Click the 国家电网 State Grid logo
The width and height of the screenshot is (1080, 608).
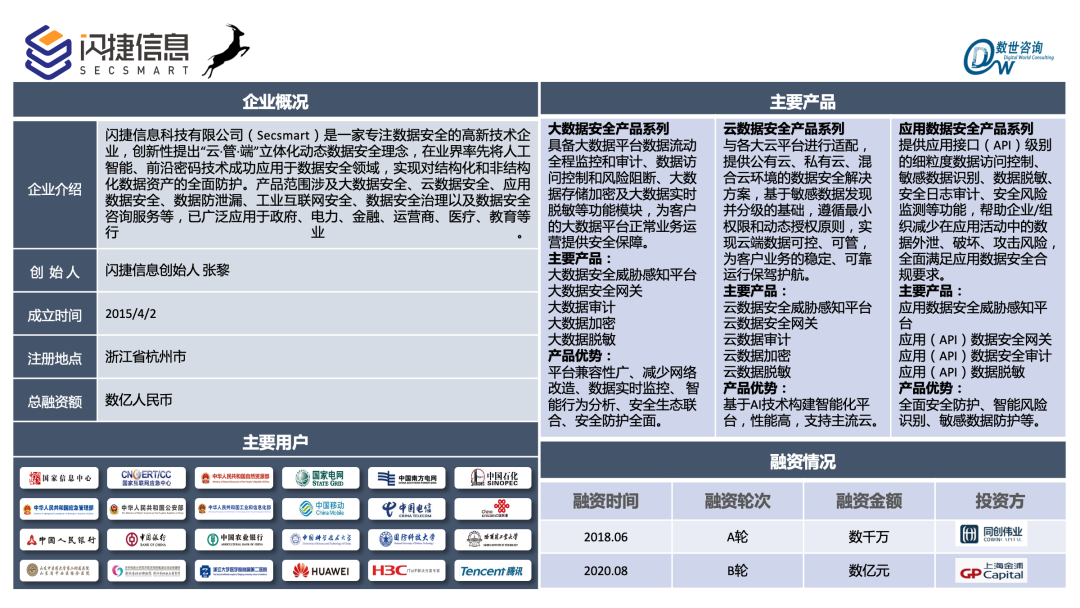pos(320,478)
